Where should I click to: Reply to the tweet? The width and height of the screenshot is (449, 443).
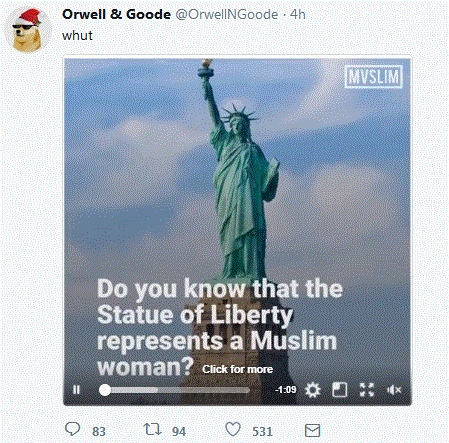pyautogui.click(x=72, y=429)
